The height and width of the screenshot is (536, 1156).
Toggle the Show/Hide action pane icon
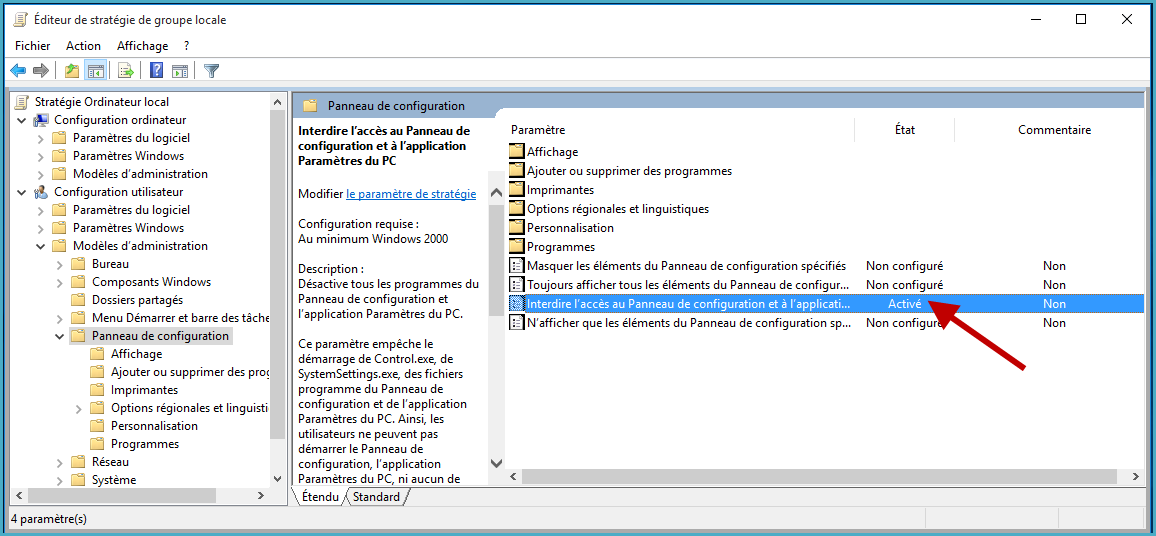[x=180, y=71]
